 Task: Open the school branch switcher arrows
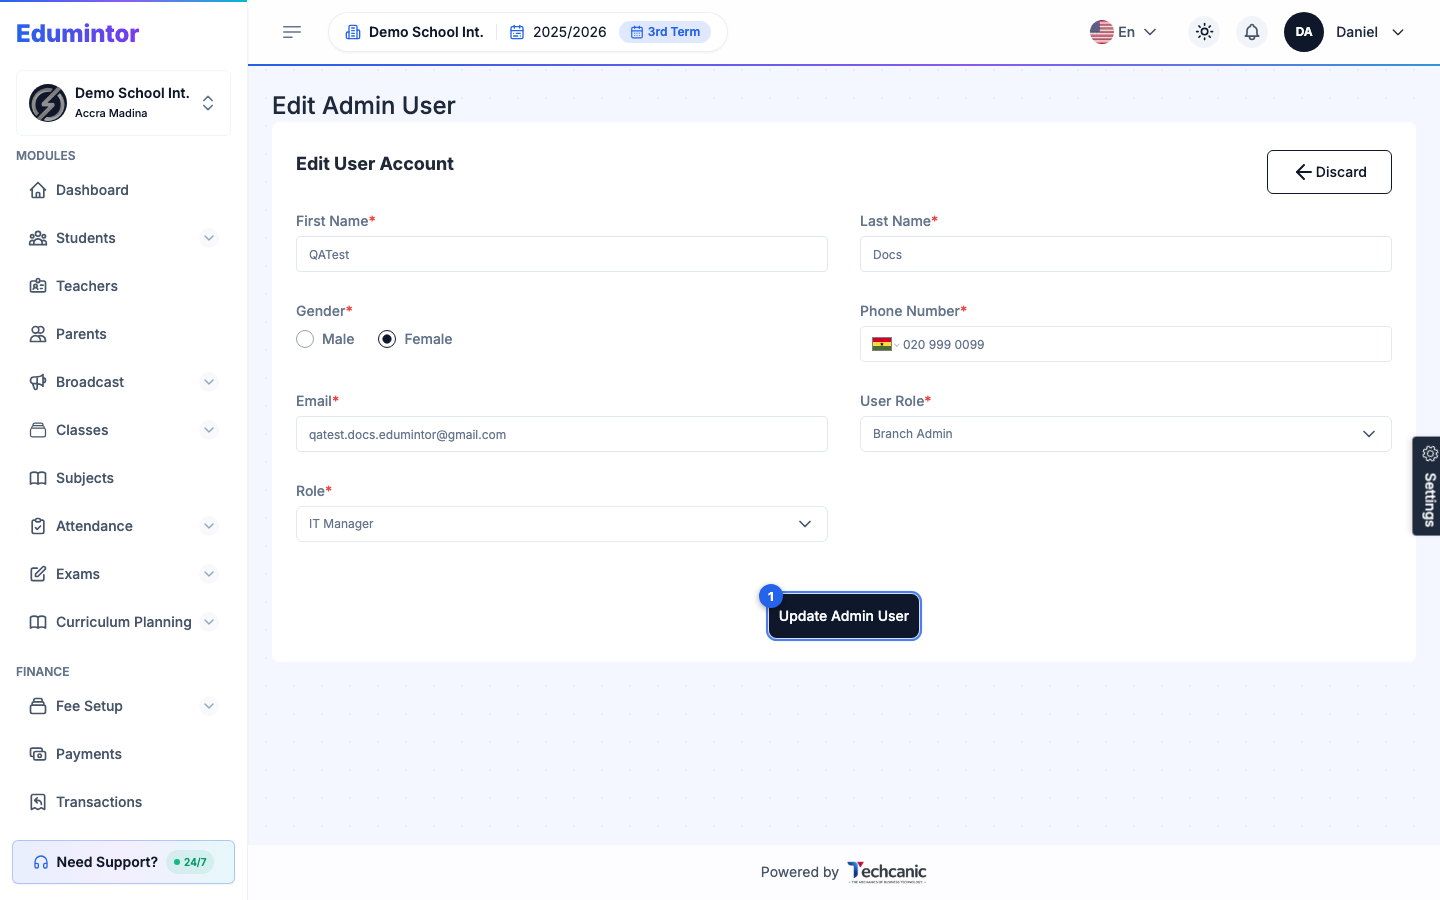tap(208, 103)
